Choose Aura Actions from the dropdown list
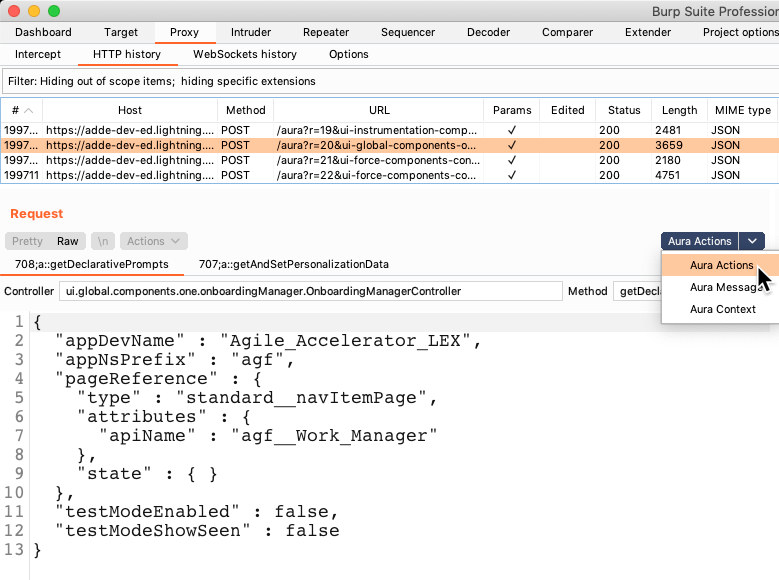779x580 pixels. click(721, 265)
